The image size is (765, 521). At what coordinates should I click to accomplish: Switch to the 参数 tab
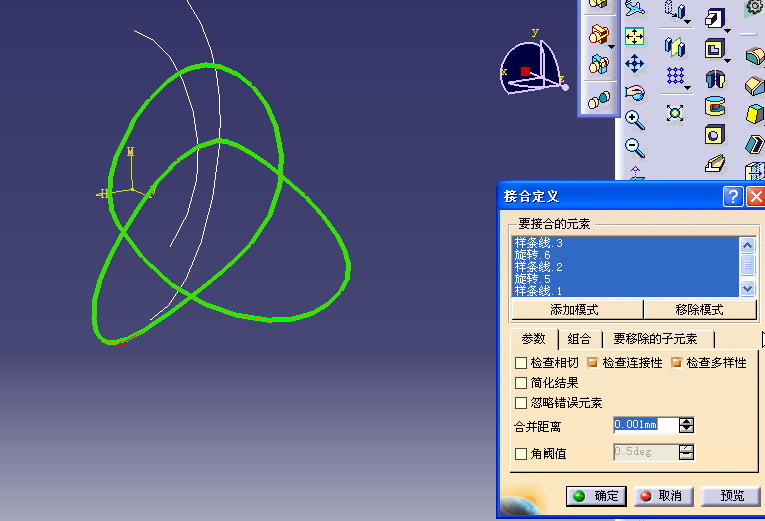tap(533, 339)
